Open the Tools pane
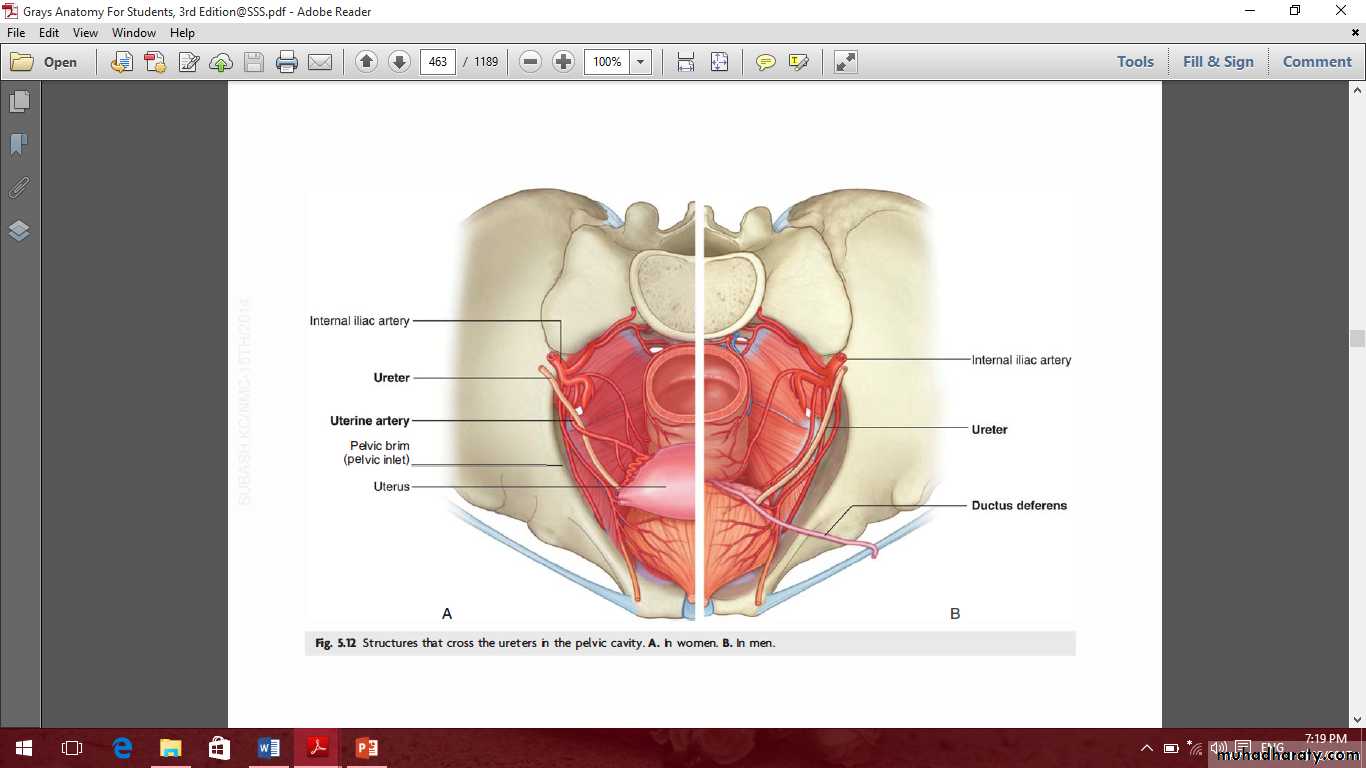The image size is (1366, 768). click(1135, 62)
